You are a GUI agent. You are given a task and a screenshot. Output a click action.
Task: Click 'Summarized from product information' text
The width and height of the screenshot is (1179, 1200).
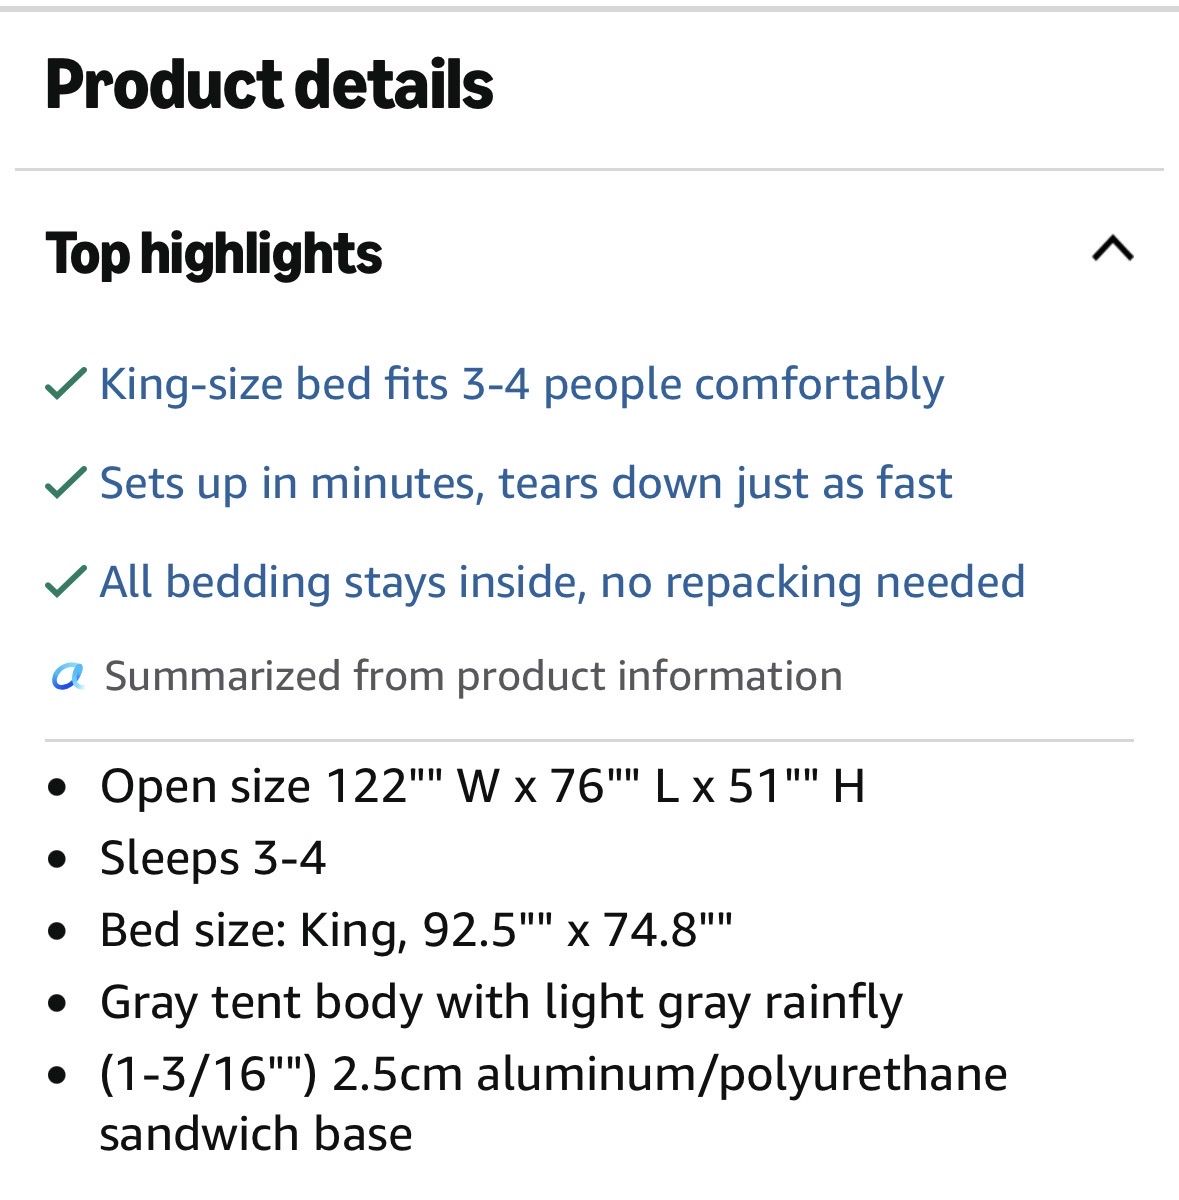[x=474, y=677]
